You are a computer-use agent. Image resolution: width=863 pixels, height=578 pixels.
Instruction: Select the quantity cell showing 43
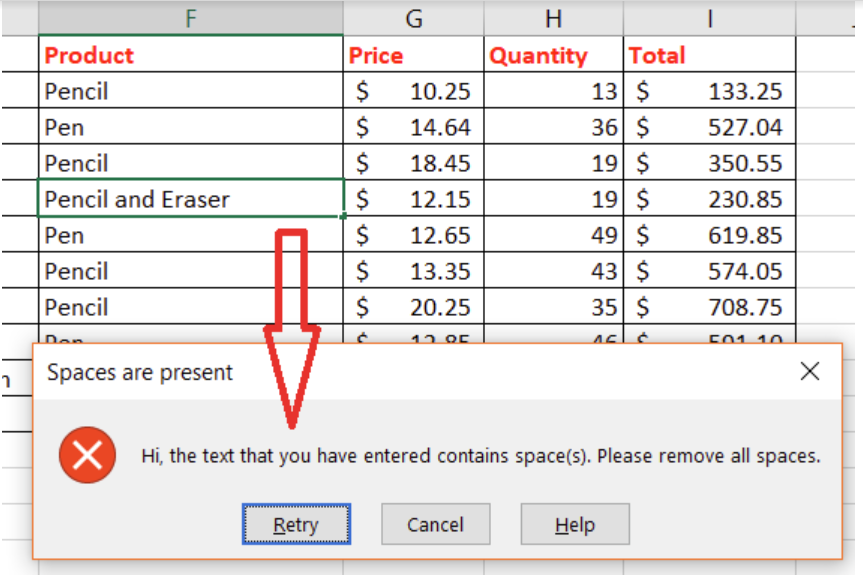pyautogui.click(x=553, y=271)
